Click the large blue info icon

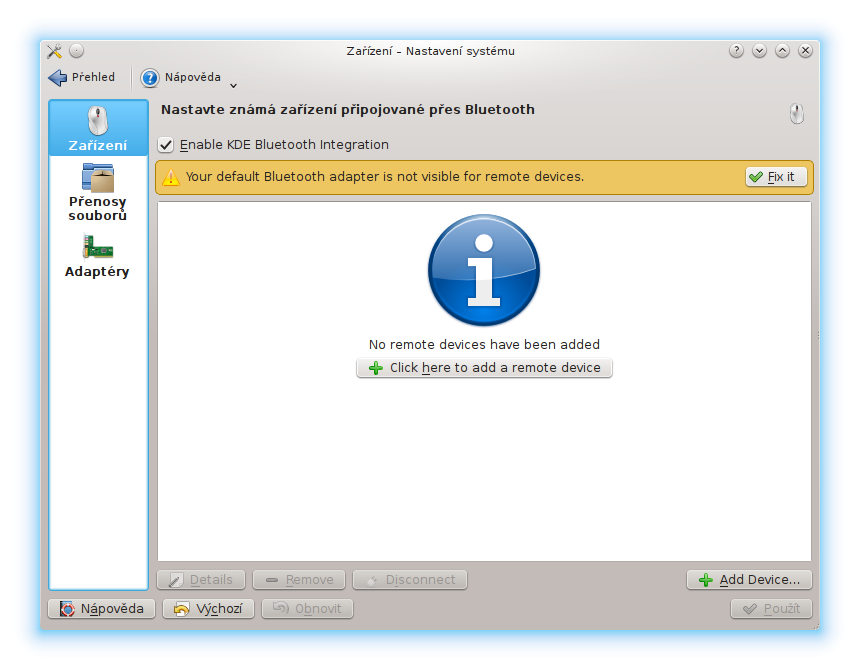coord(484,270)
